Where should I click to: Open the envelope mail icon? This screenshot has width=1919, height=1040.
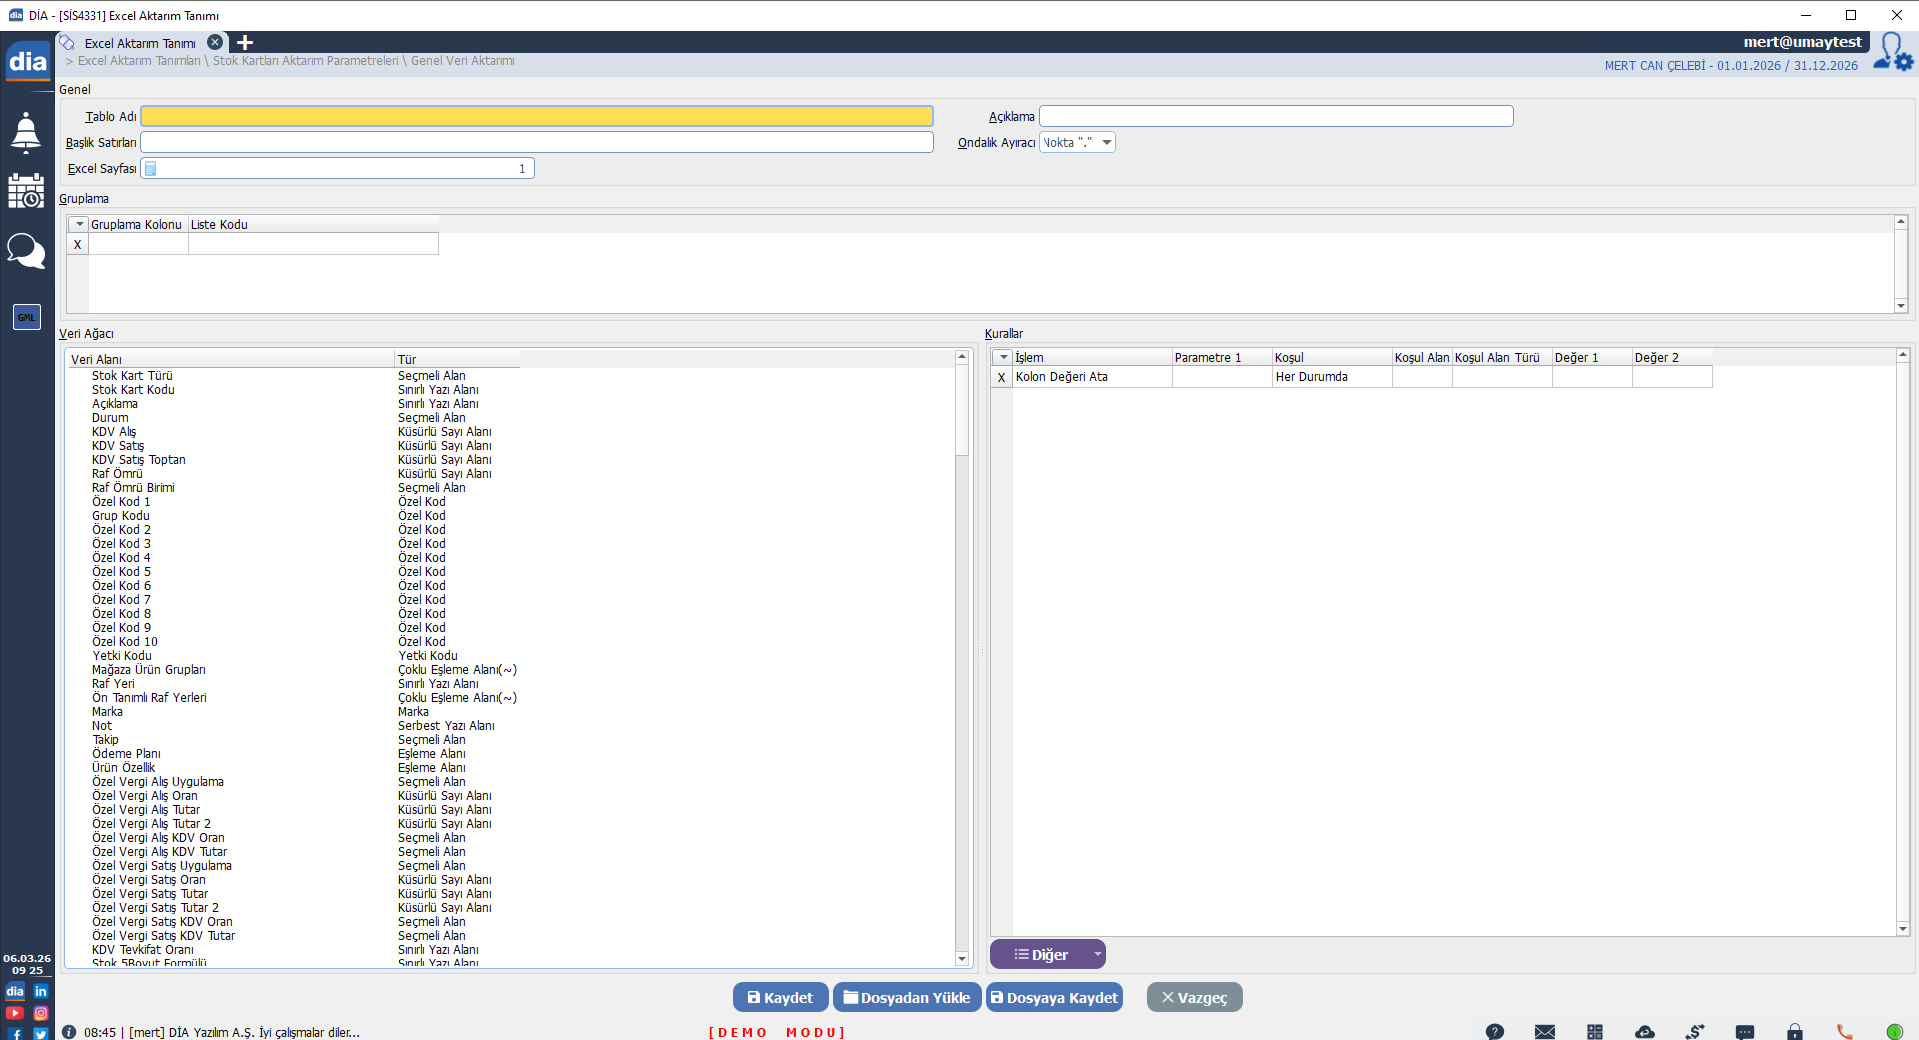tap(1544, 1031)
